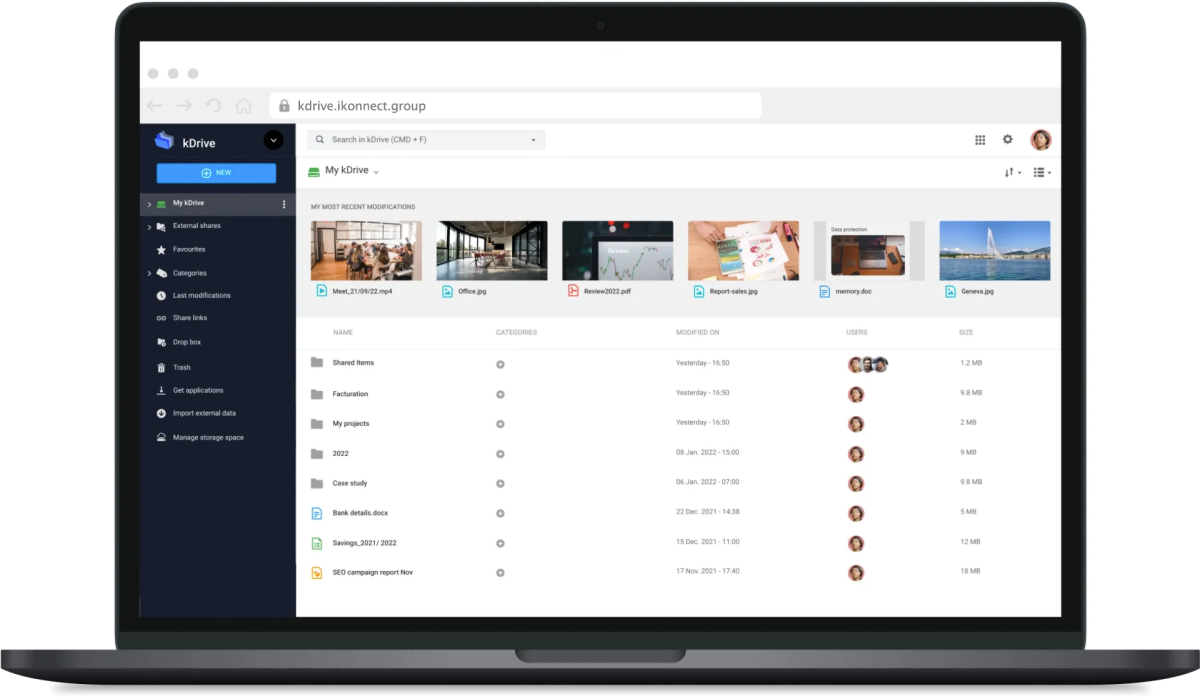Expand the Categories sidebar item

click(x=149, y=273)
